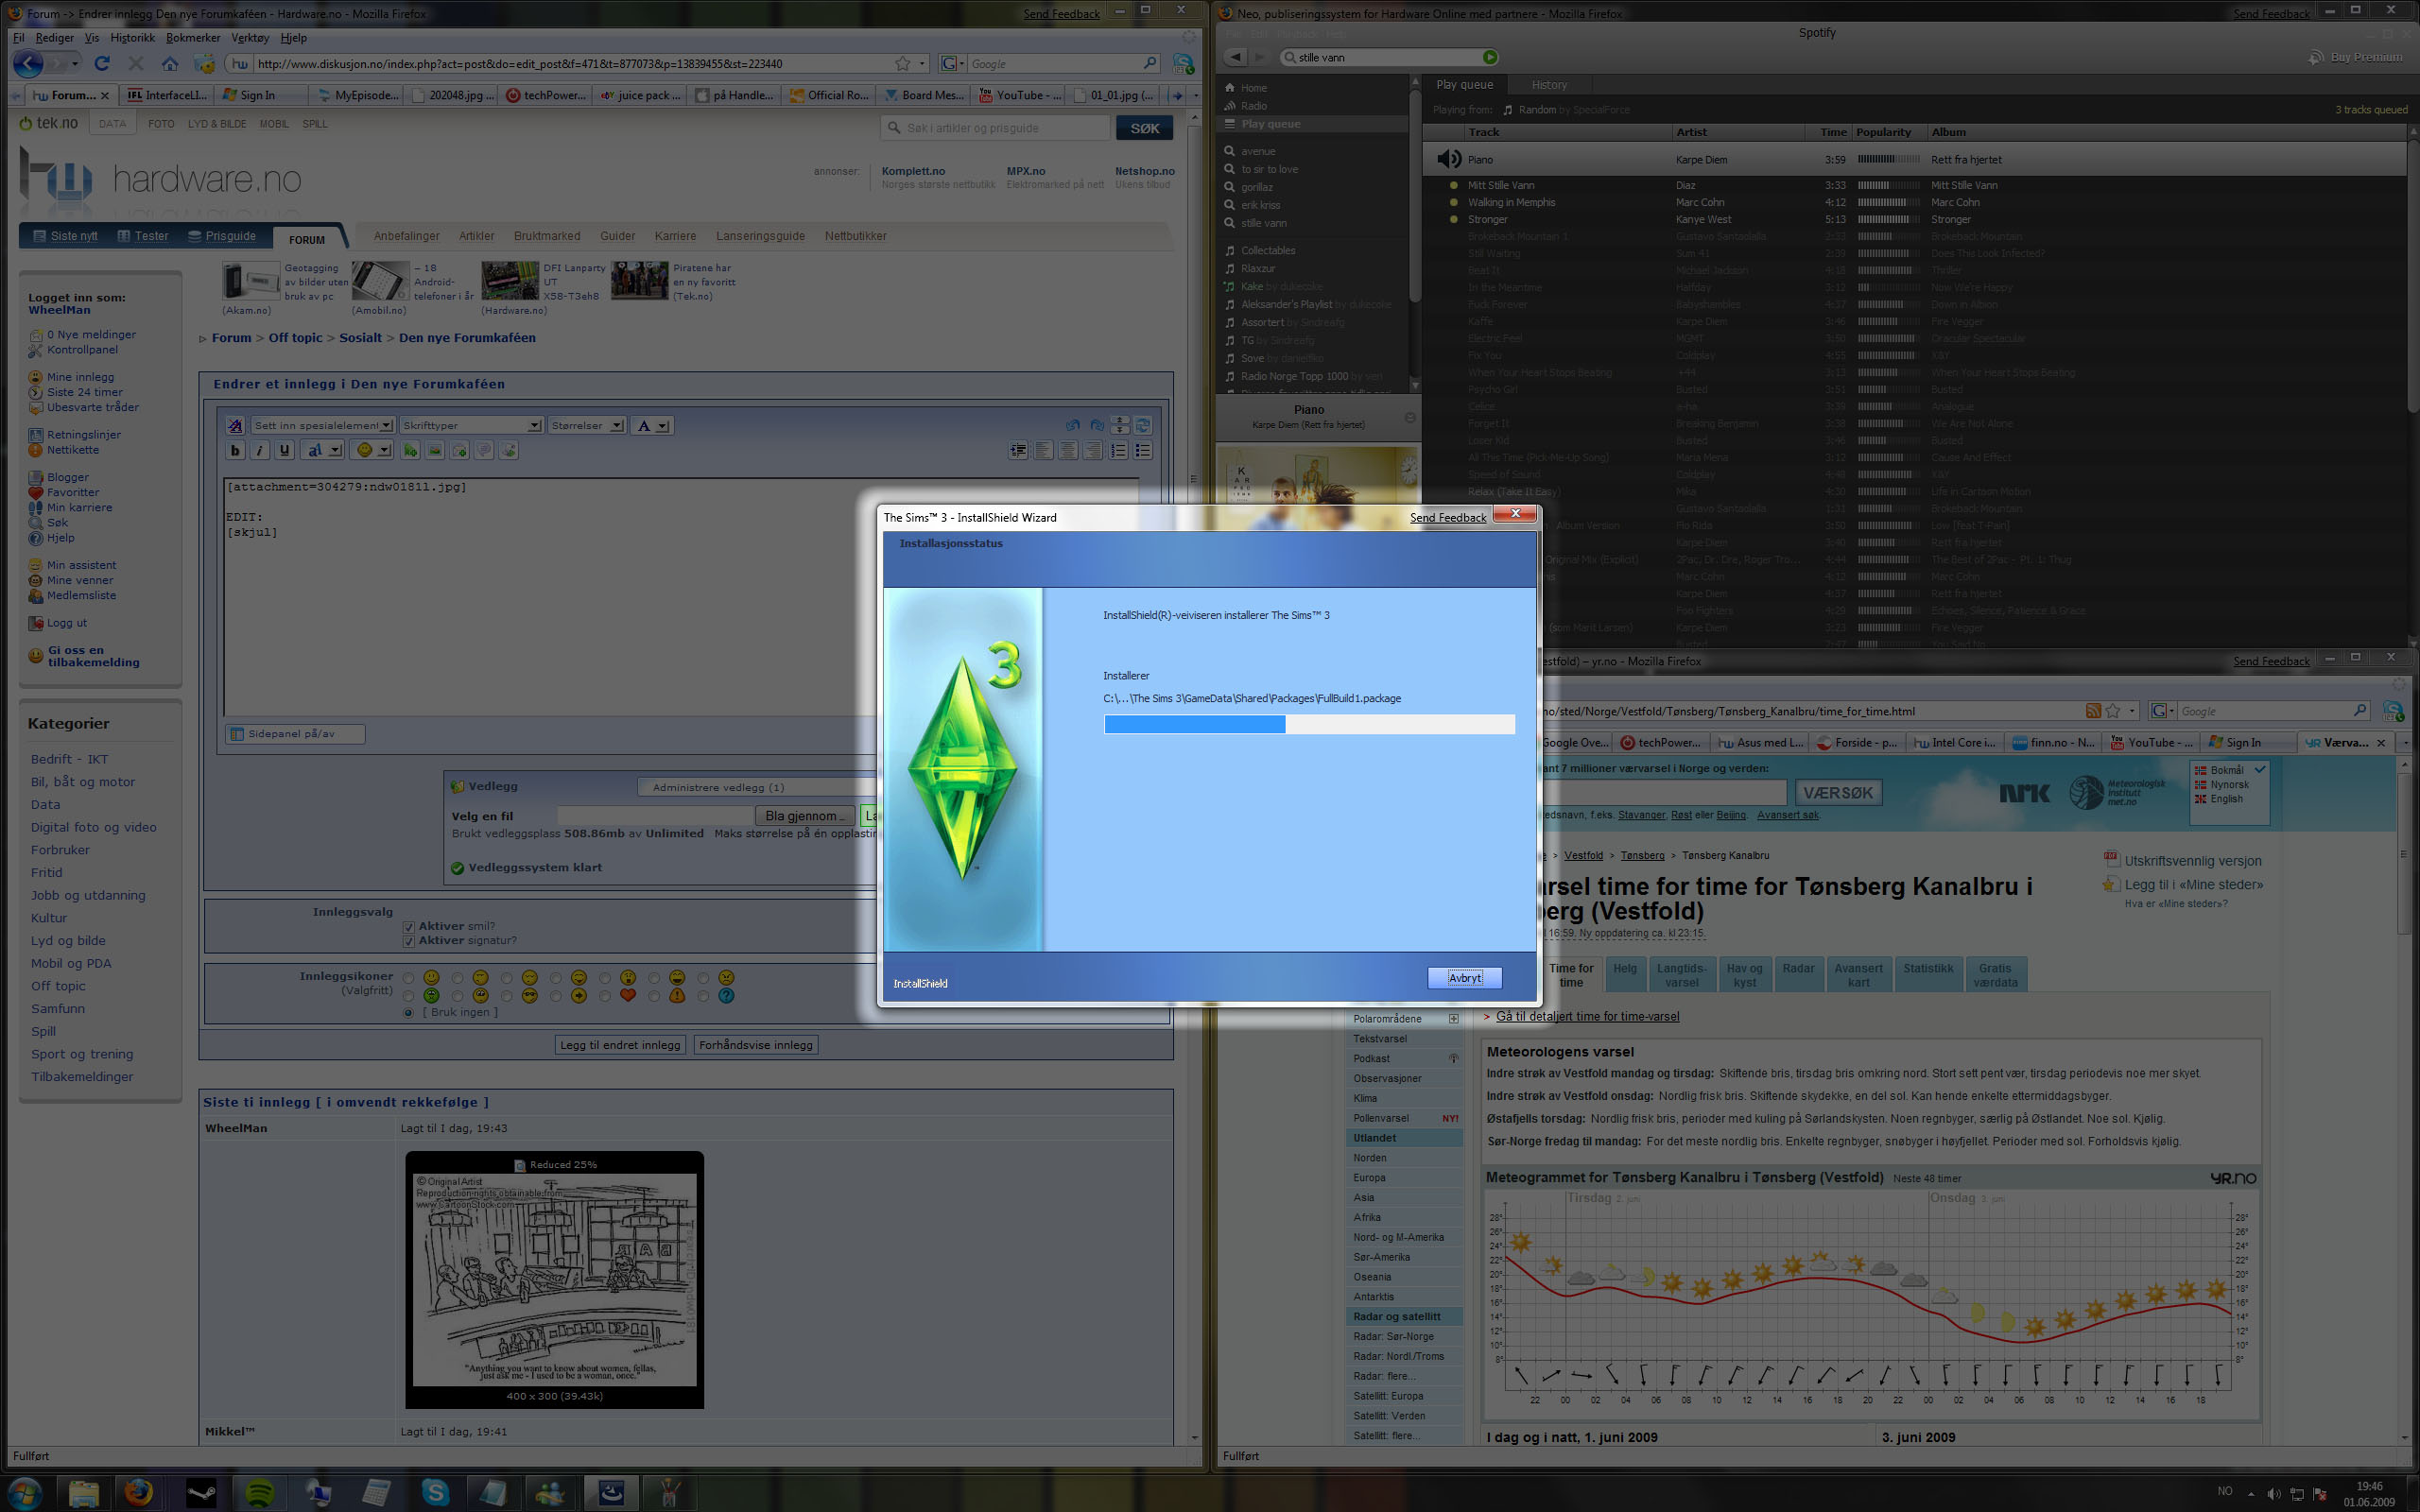Switch to the YouTube tab in forum Firefox

tap(1019, 95)
